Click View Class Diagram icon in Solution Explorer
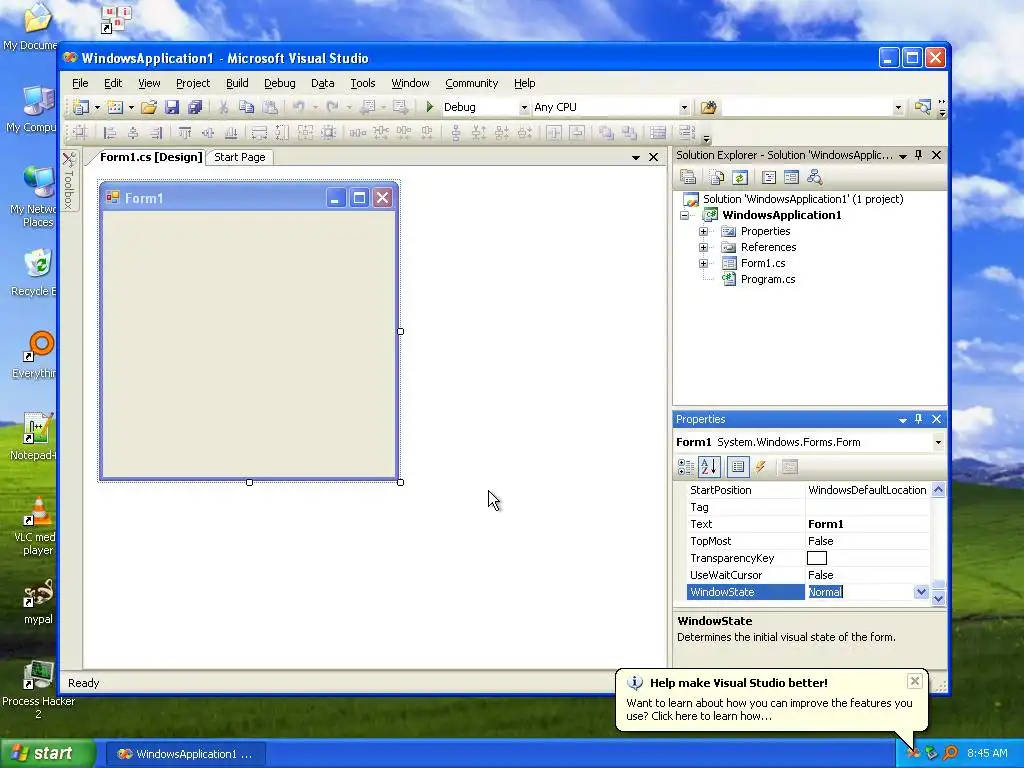This screenshot has width=1024, height=768. pos(814,177)
